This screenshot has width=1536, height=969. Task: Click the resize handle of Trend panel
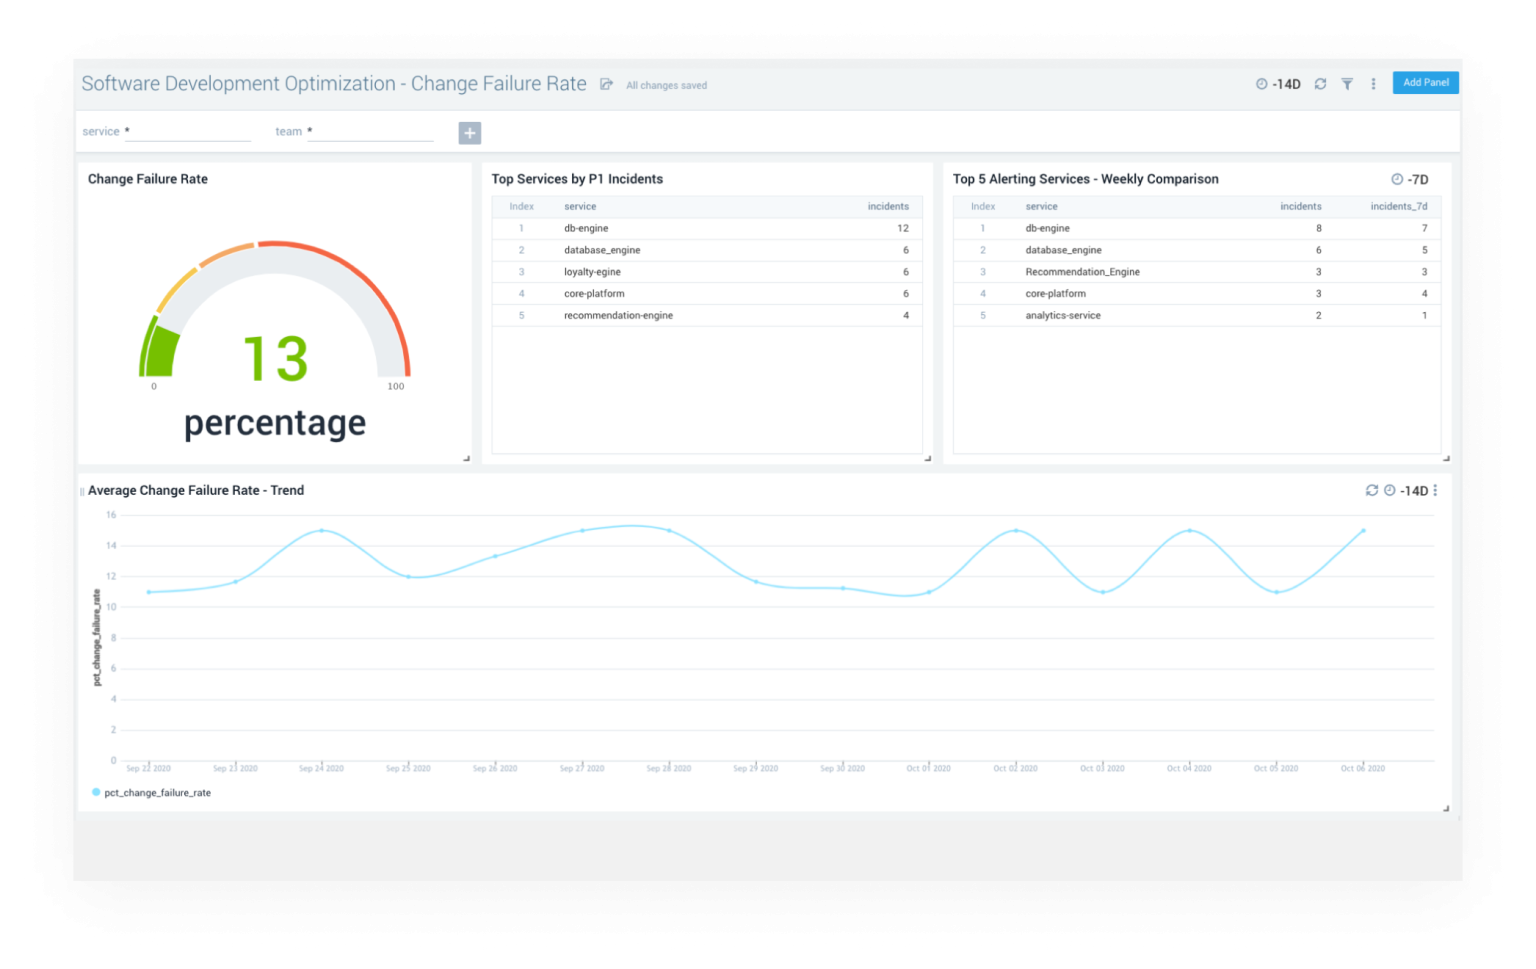1446,809
